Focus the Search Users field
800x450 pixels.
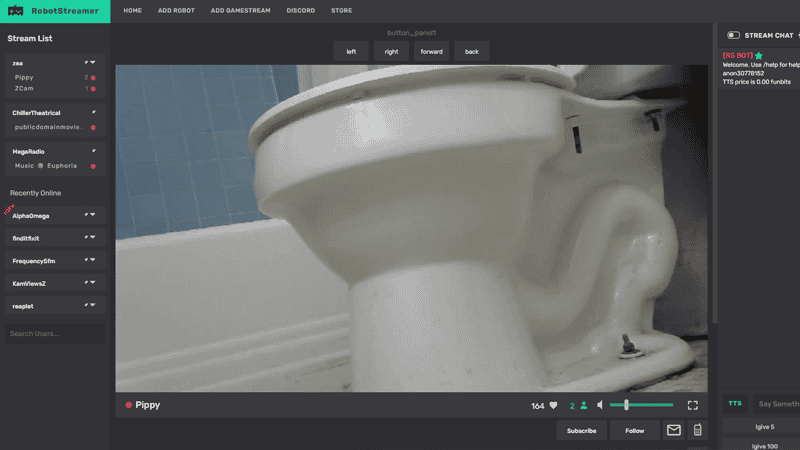point(55,334)
